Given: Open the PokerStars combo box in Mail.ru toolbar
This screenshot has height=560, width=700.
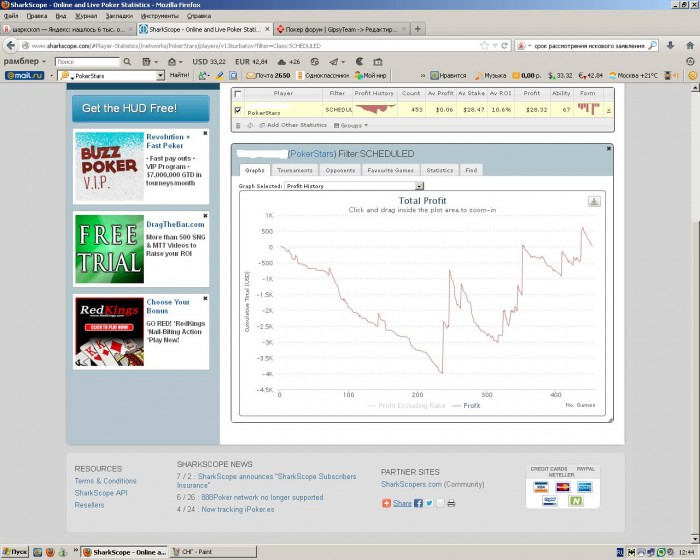Looking at the screenshot, I should pos(111,76).
